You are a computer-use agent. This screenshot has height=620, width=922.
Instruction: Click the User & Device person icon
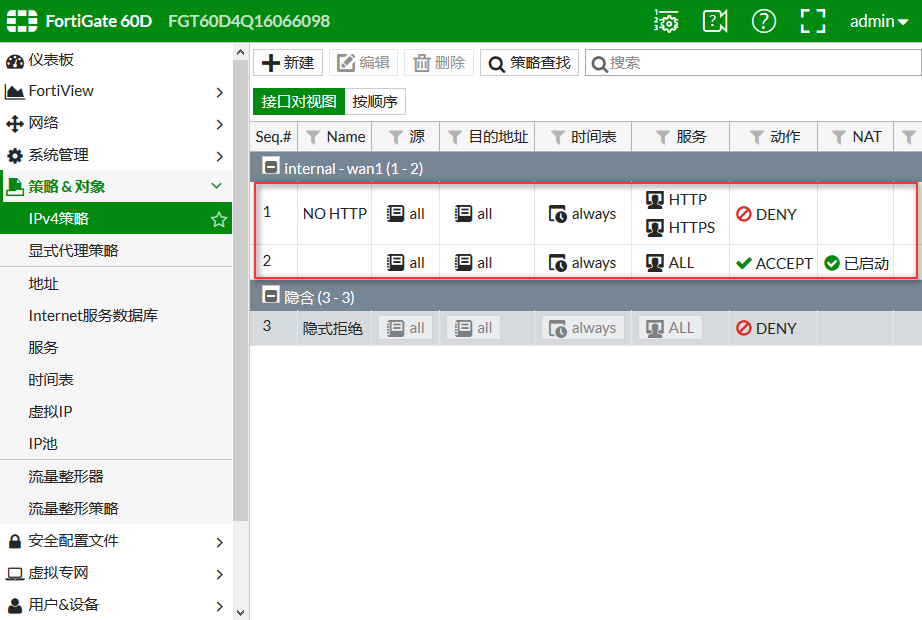pos(15,605)
